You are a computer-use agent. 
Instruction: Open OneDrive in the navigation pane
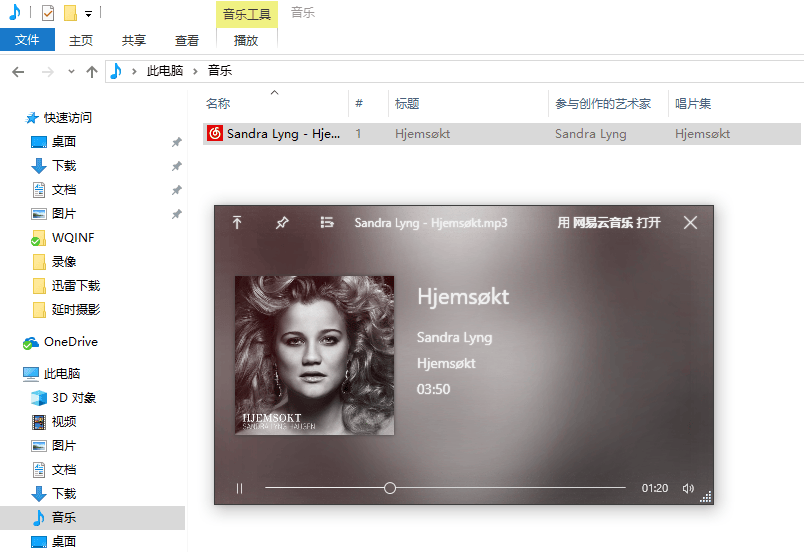(x=70, y=342)
